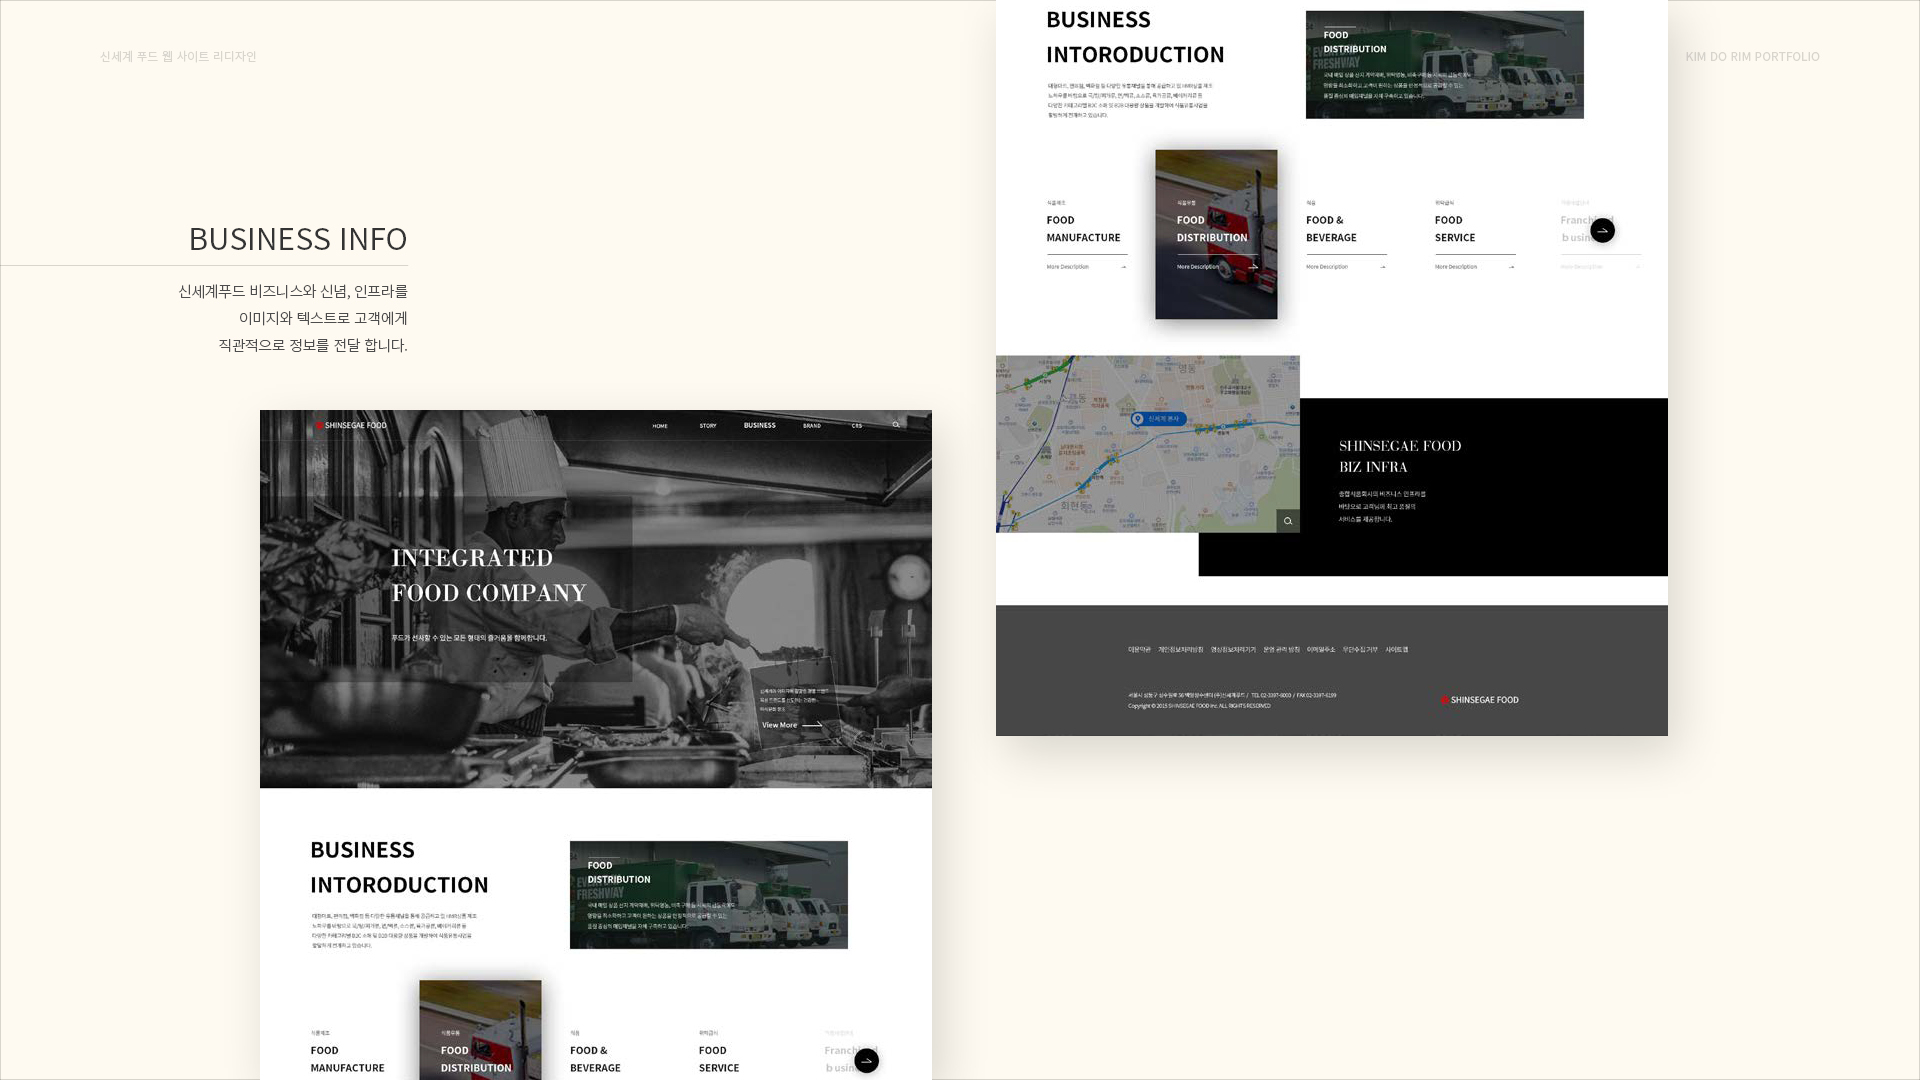
Task: Click the footer copyright 2015 line
Action: coord(1200,706)
